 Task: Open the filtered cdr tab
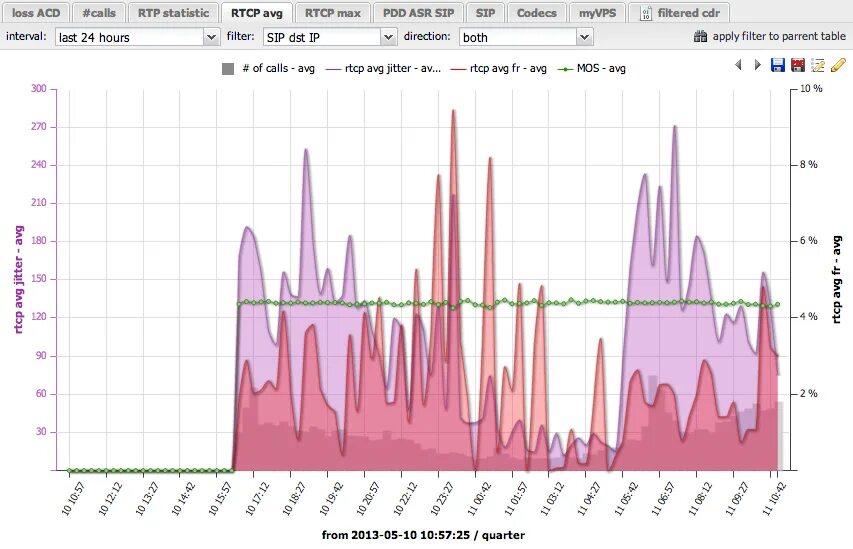point(680,13)
